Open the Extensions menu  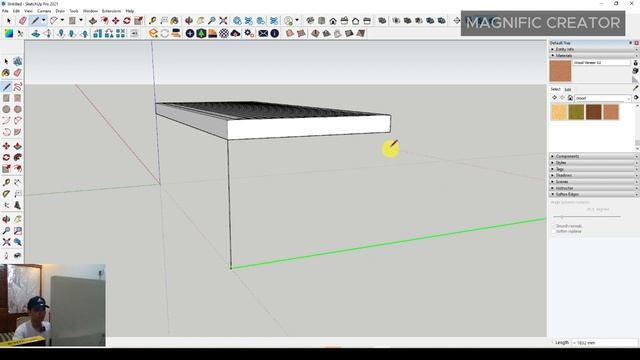coord(111,11)
